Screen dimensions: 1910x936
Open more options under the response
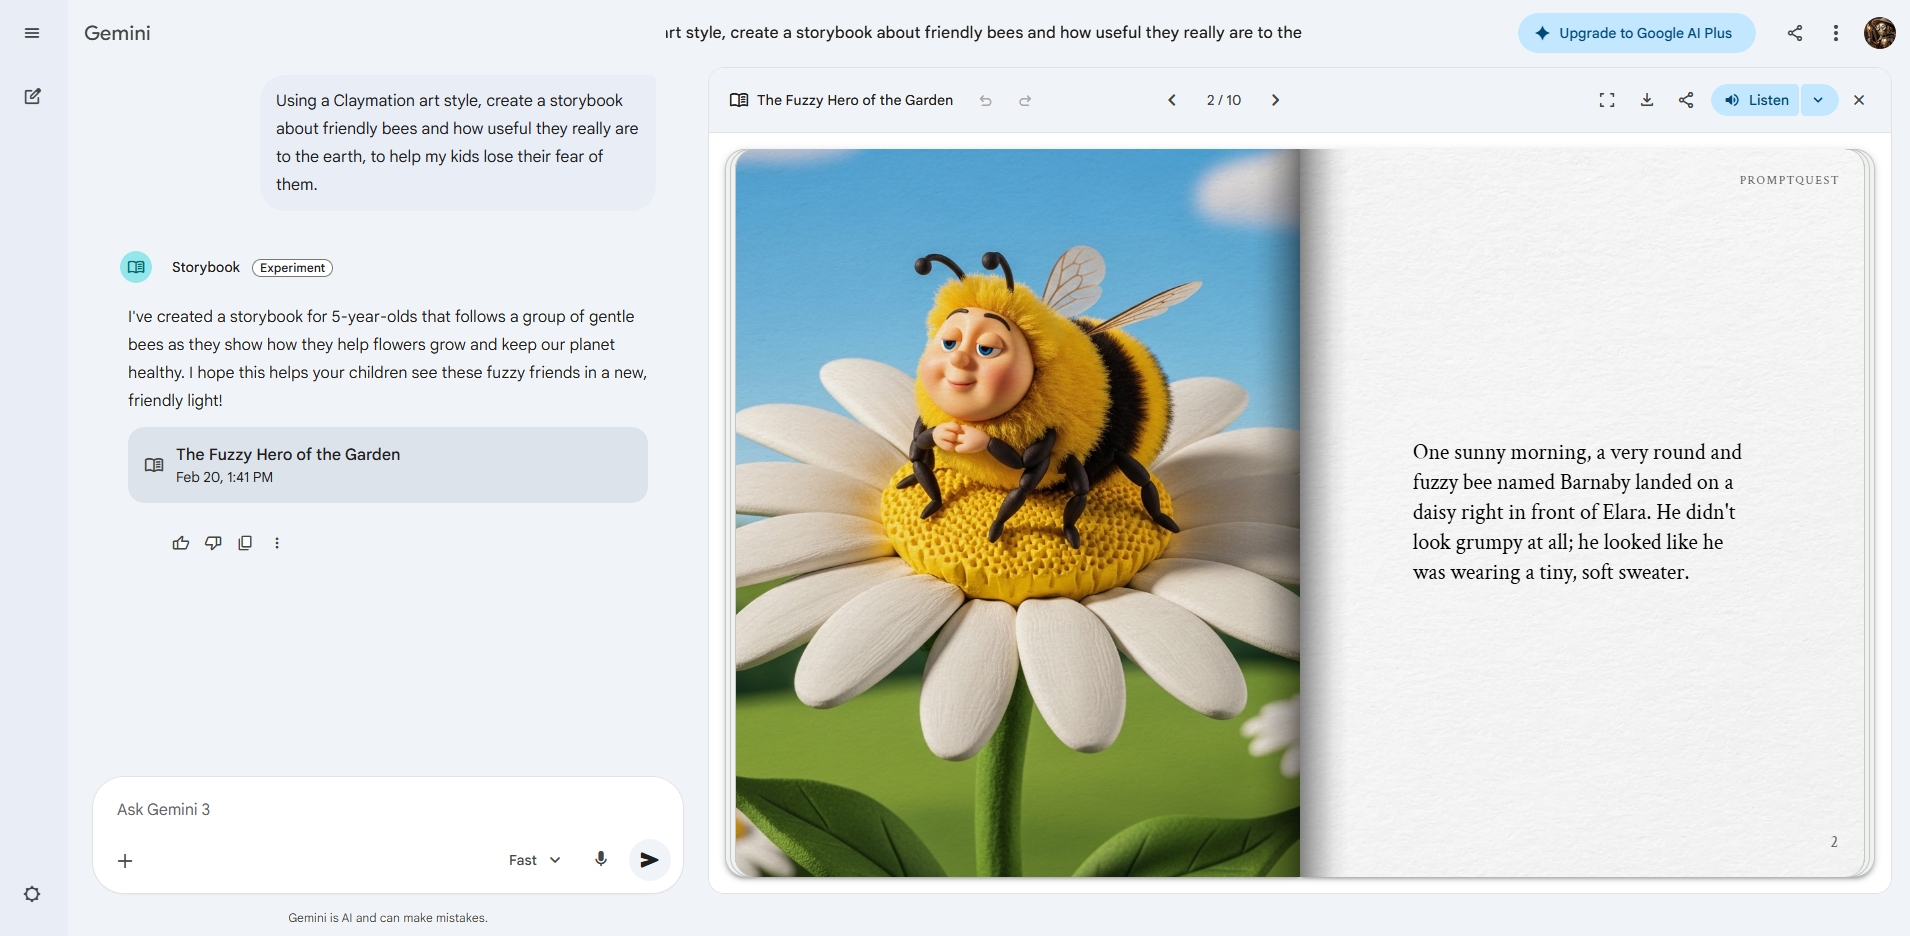click(x=277, y=543)
